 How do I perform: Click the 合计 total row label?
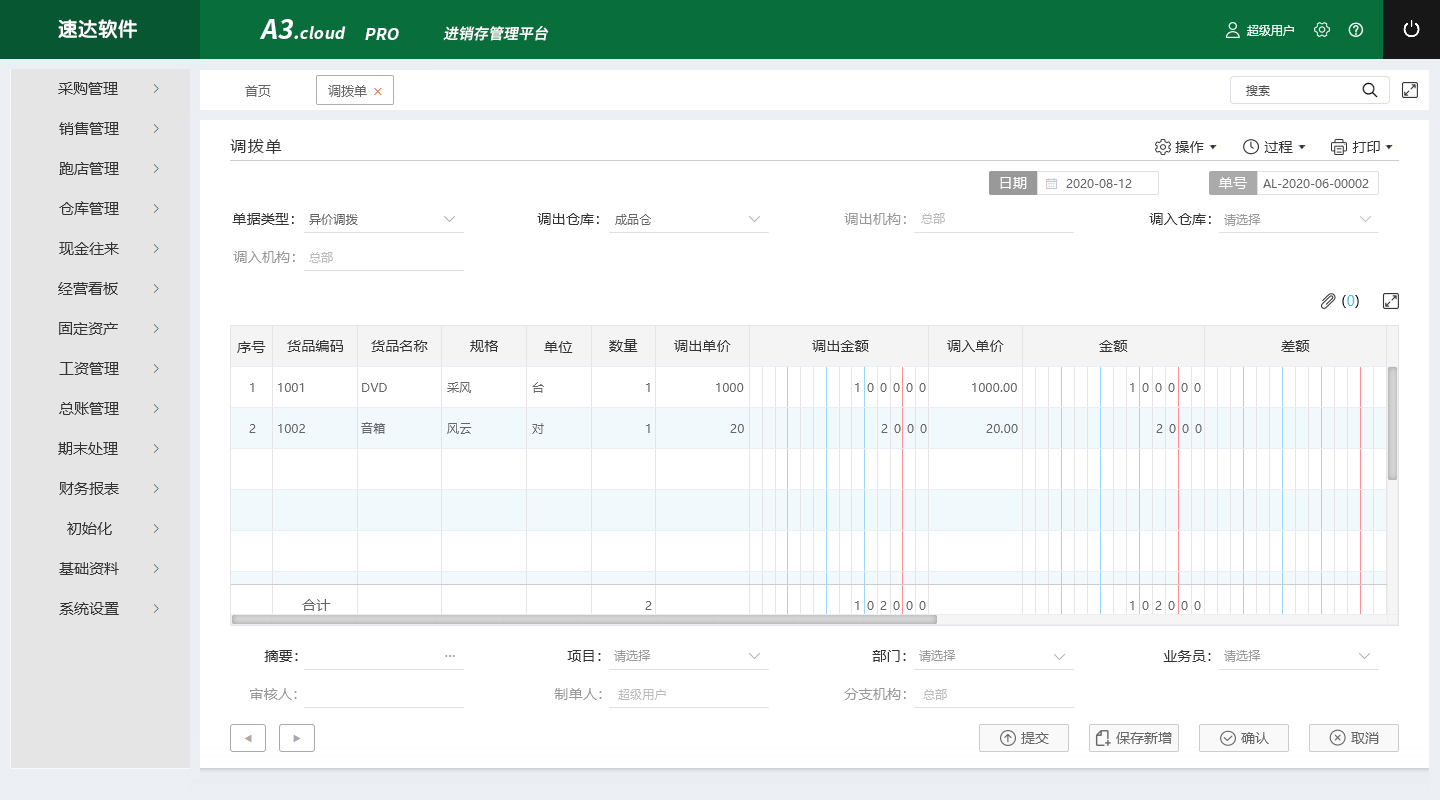(x=316, y=605)
